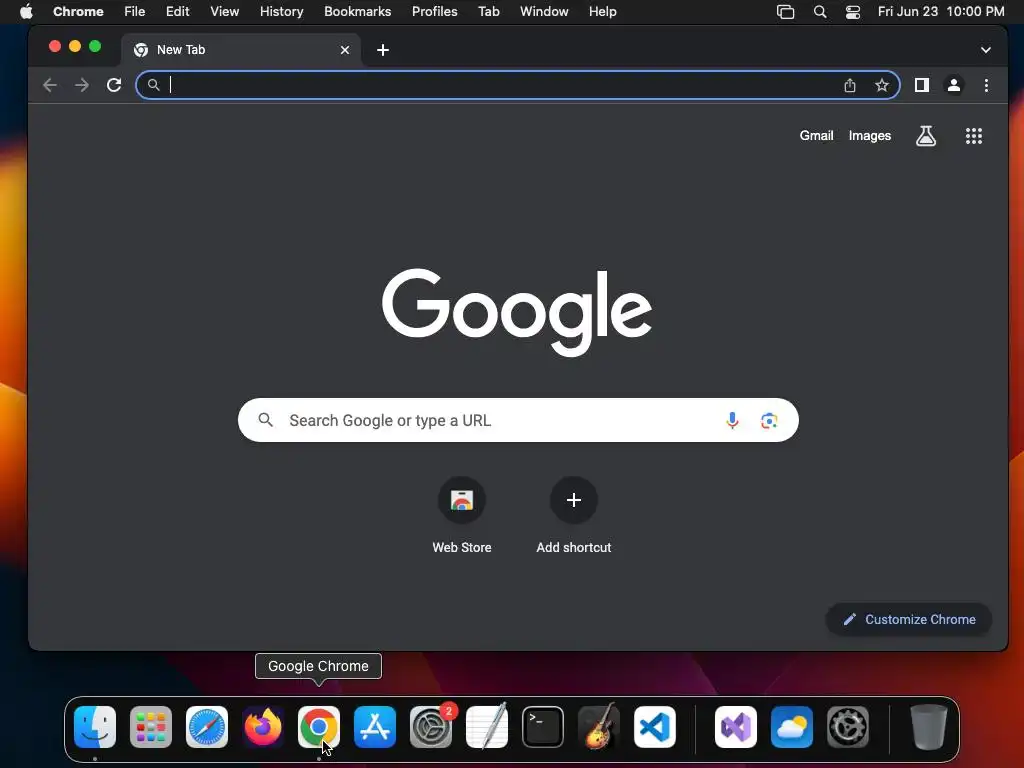Open Visual Studio purple icon in Dock

[736, 727]
